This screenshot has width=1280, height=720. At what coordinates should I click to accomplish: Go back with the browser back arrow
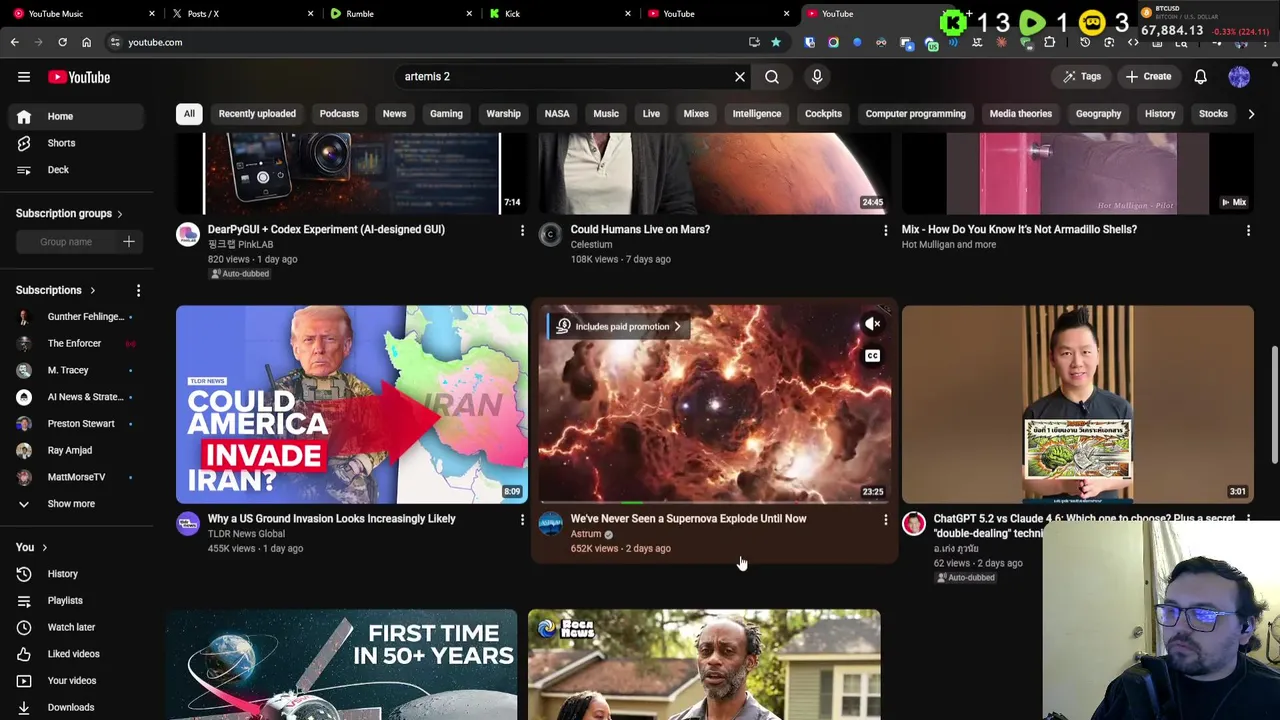coord(14,42)
